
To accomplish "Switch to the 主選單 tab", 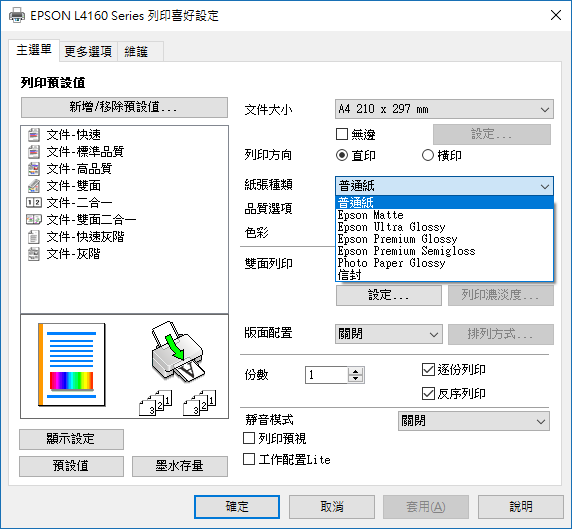I will click(34, 50).
